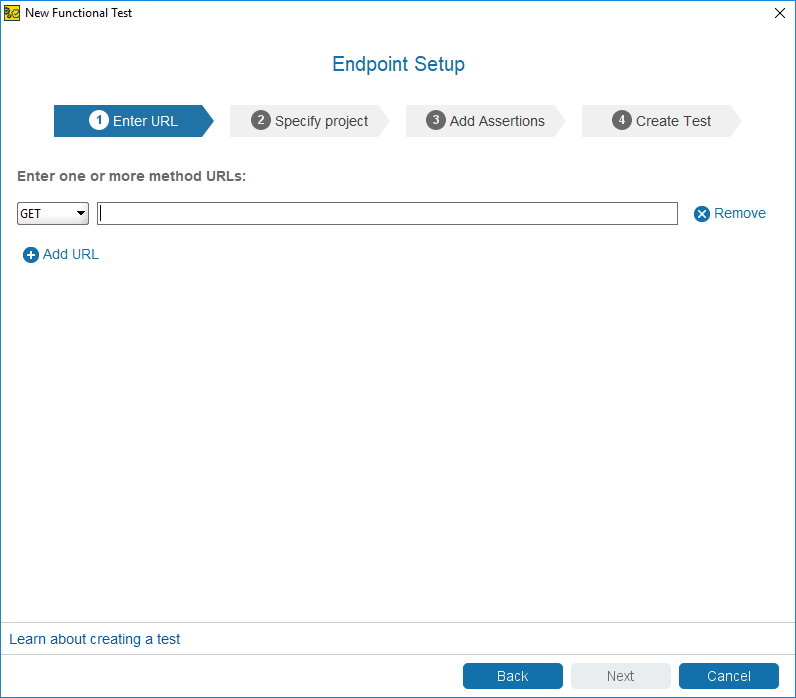Click the Add URL plus icon

(30, 255)
